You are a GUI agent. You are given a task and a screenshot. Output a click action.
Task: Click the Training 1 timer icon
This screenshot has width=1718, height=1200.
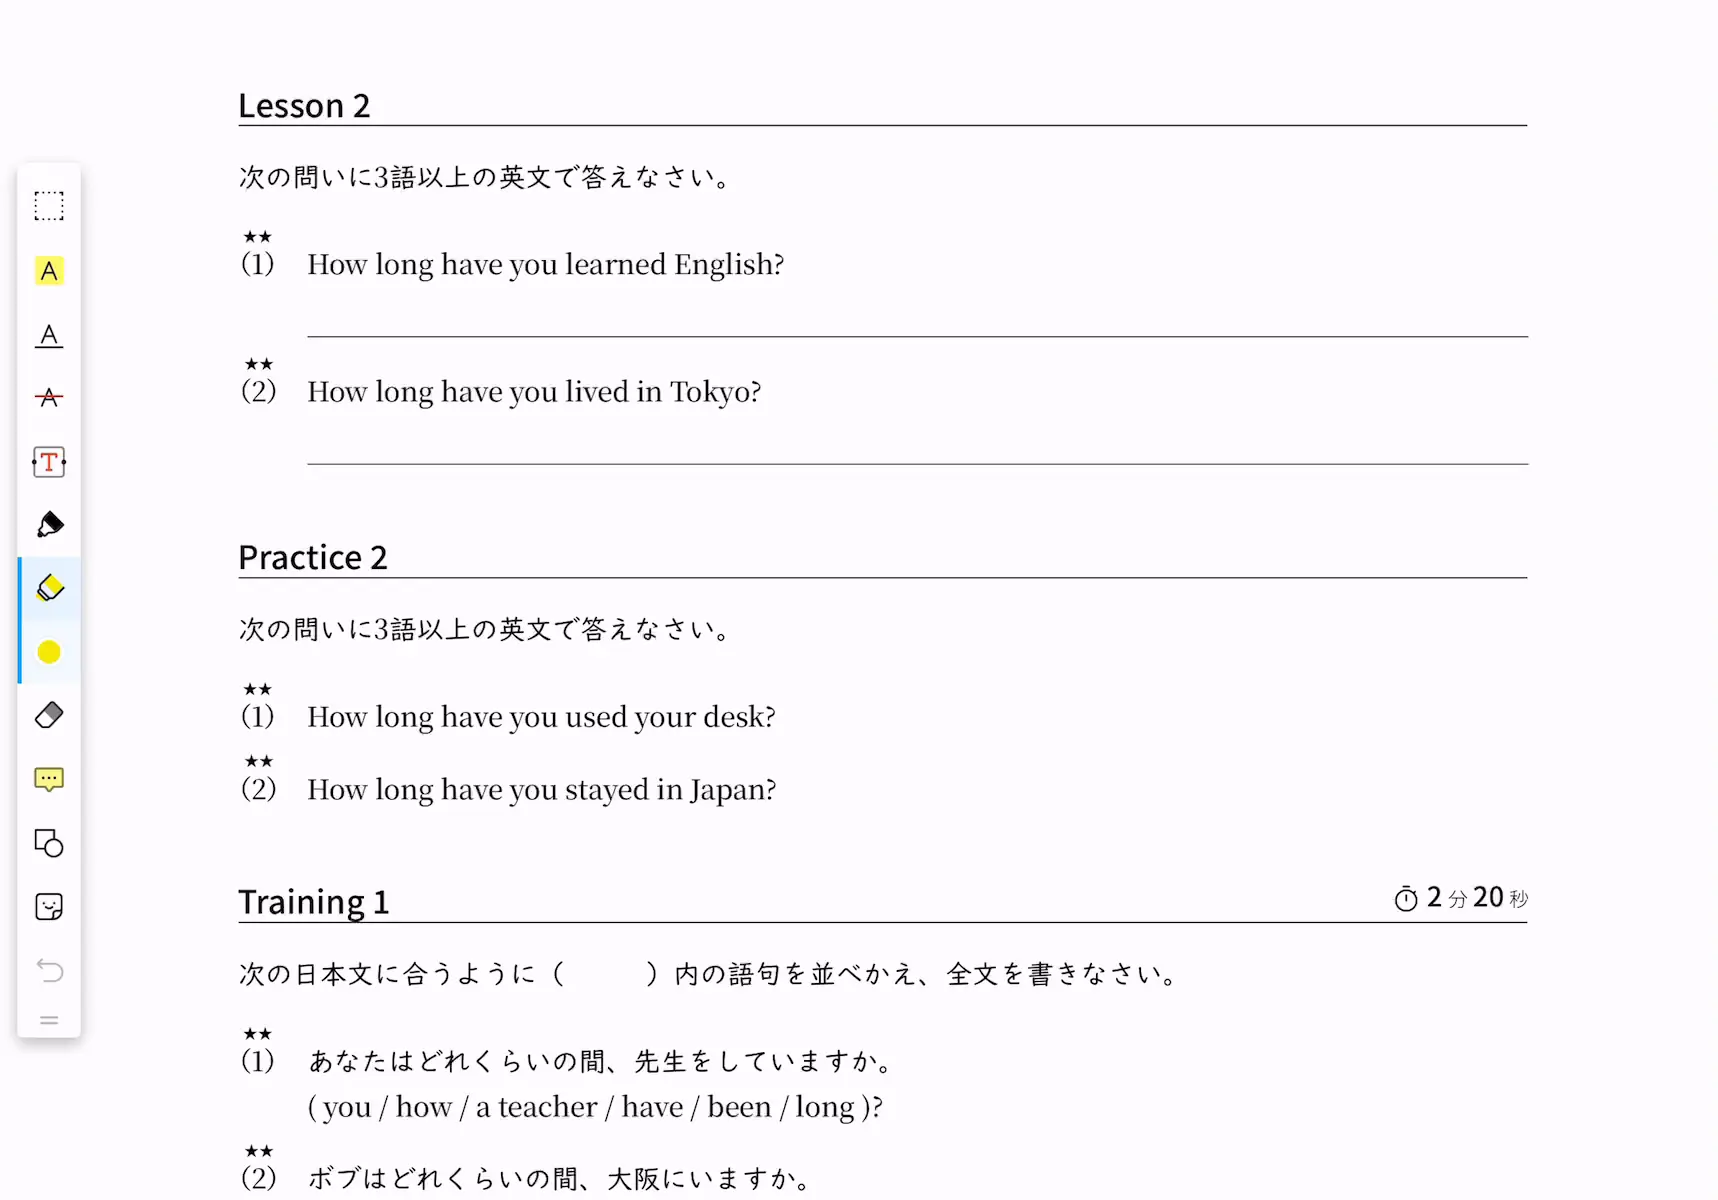1406,898
